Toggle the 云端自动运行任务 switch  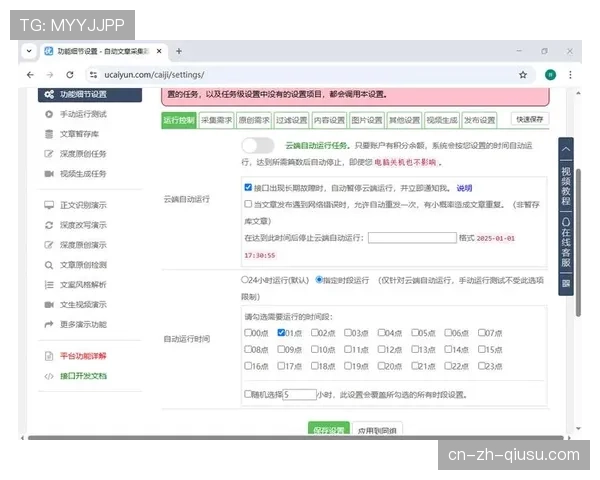pos(258,145)
